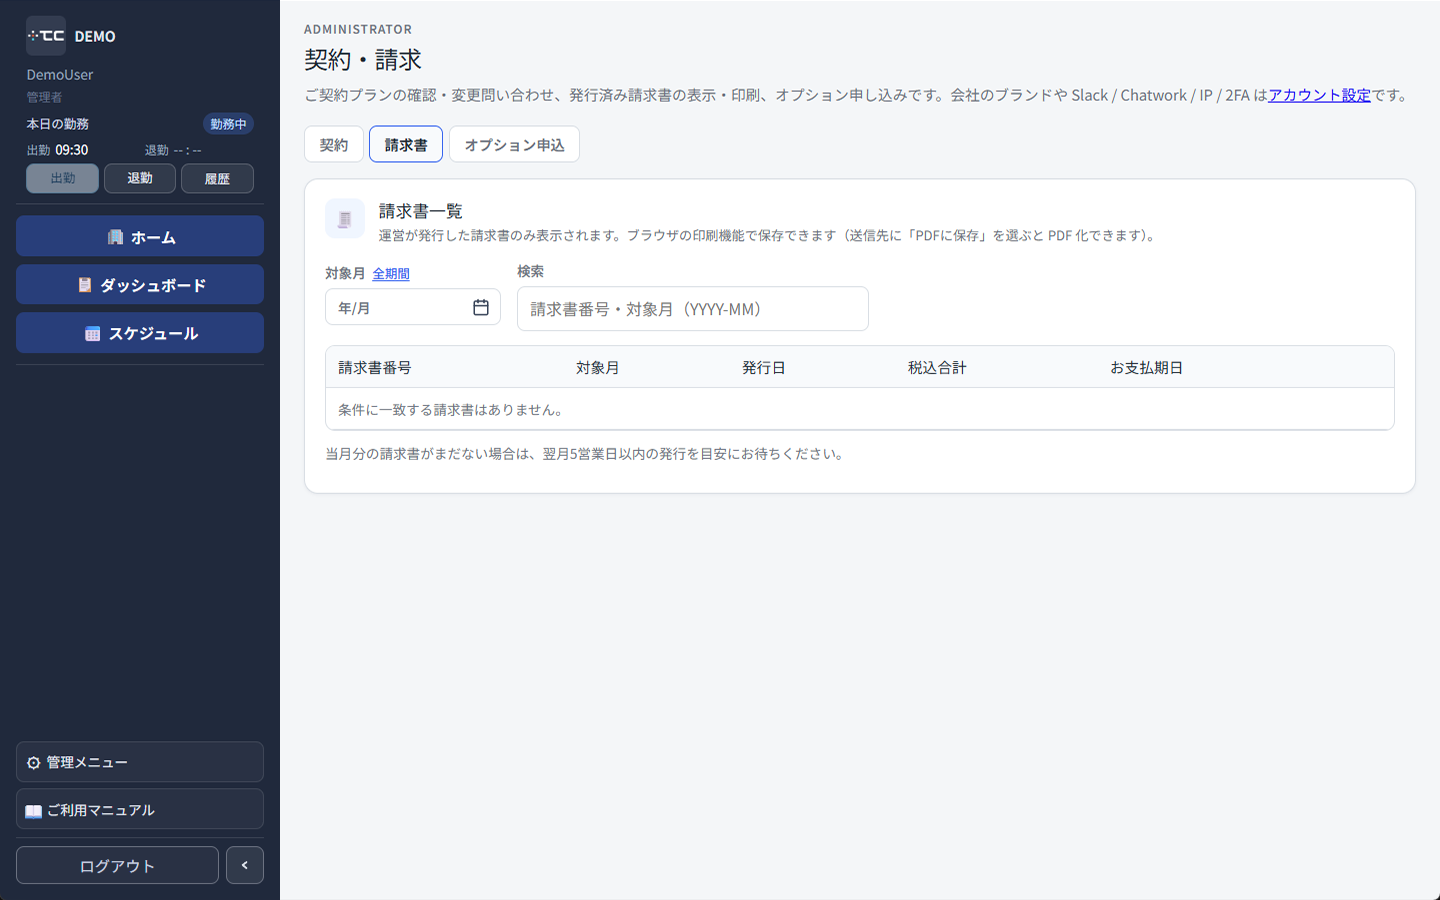This screenshot has height=900, width=1440.
Task: Click the 契約・請求 page title
Action: click(x=363, y=60)
